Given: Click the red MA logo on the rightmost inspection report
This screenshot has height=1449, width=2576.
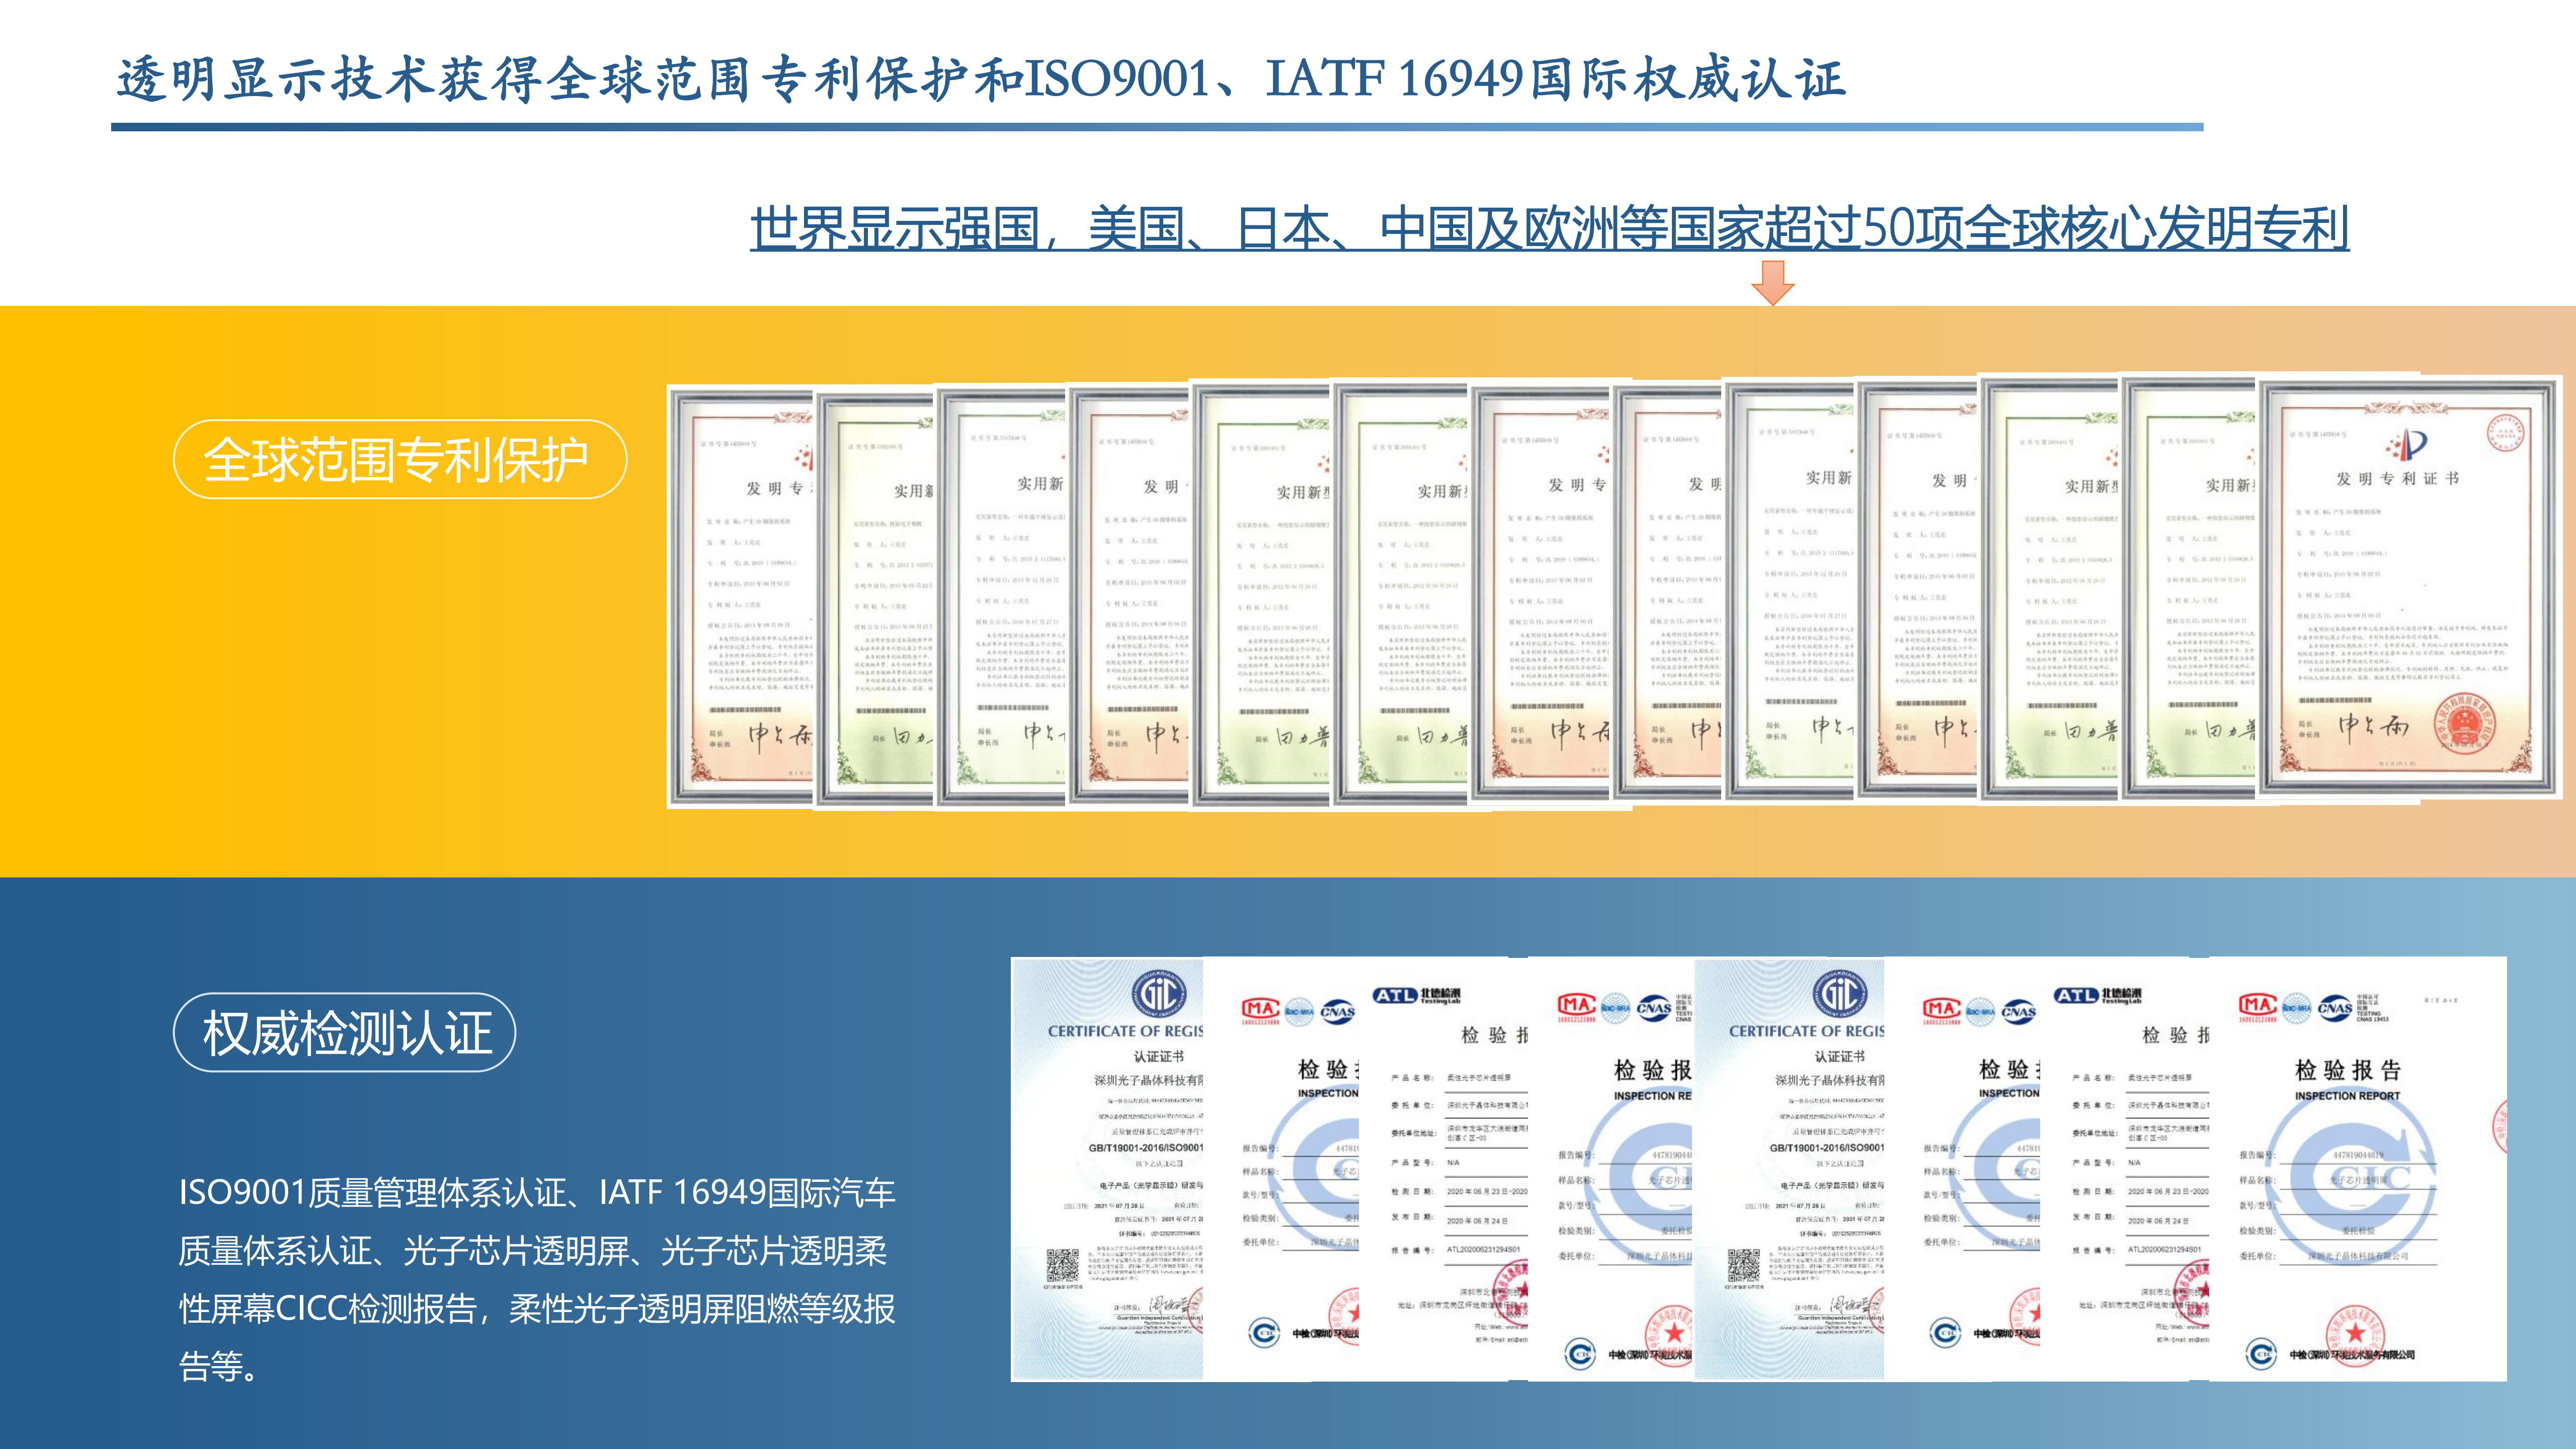Looking at the screenshot, I should point(2257,1005).
